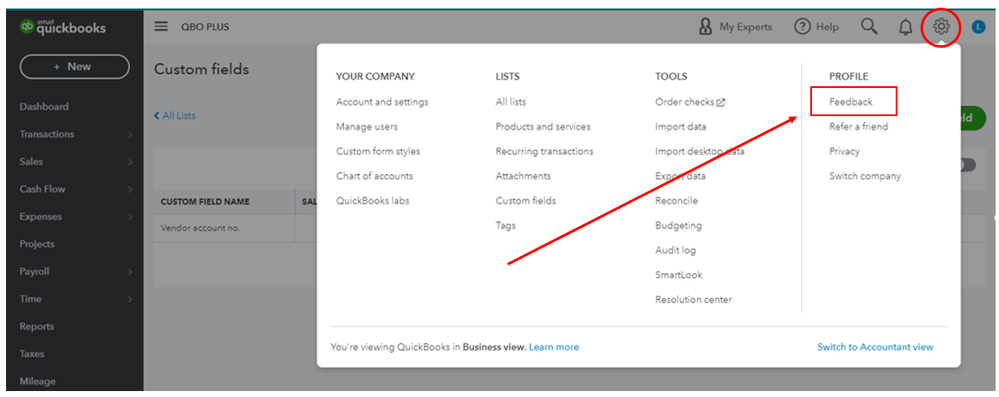
Task: Open Tags list
Action: (x=506, y=226)
